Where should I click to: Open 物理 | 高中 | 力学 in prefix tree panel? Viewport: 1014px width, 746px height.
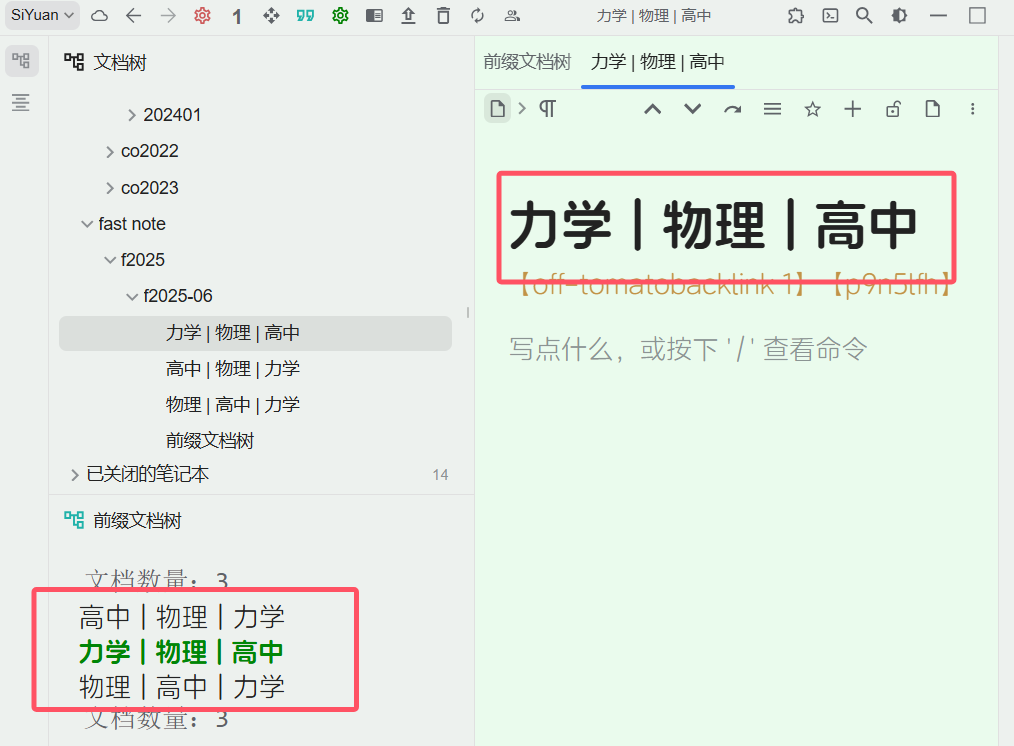point(182,687)
